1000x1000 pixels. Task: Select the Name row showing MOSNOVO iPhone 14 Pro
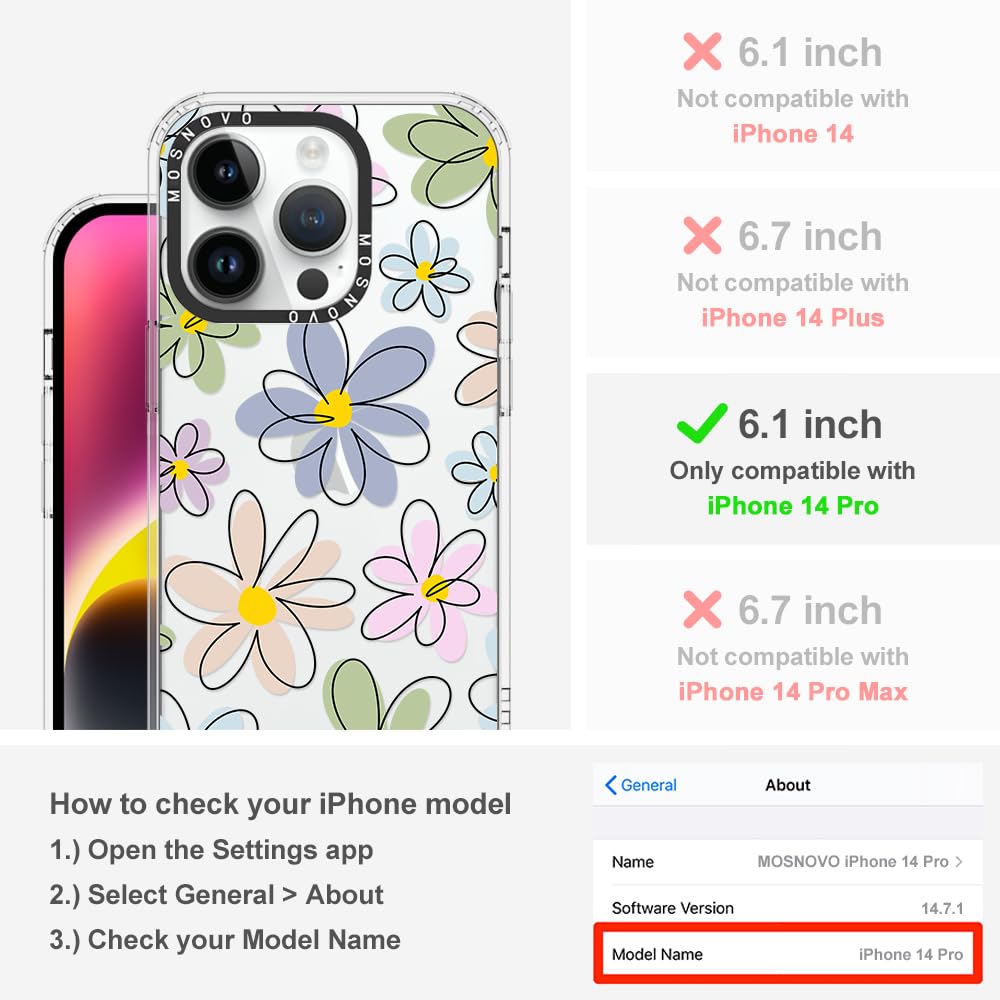(x=788, y=862)
